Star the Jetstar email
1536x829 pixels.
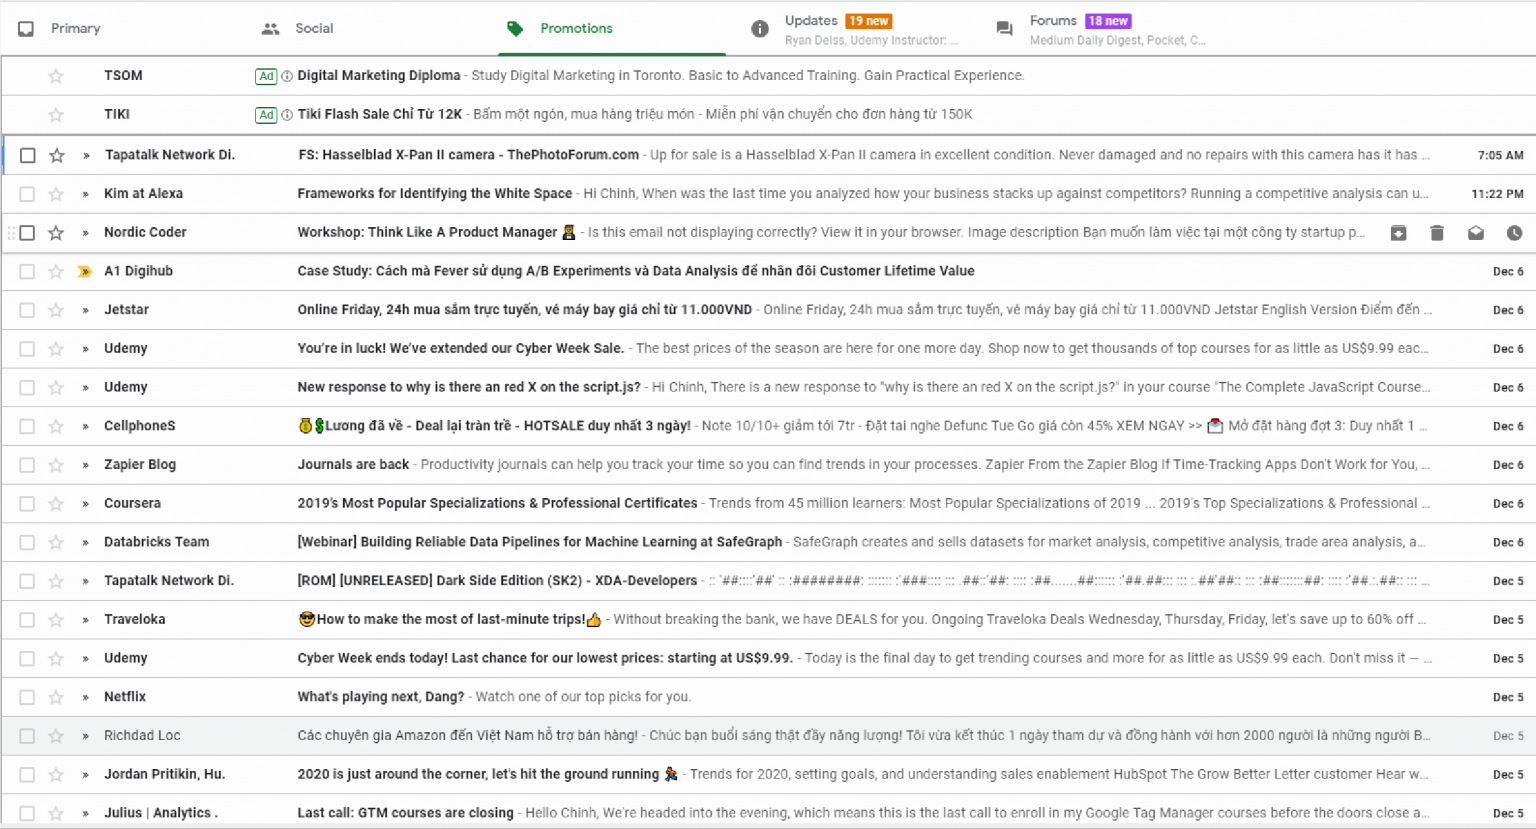(x=56, y=310)
